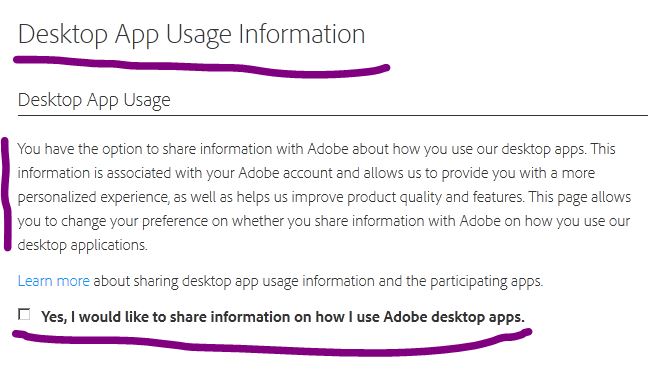665x390 pixels.
Task: Click the purple vertical mark beside the paragraph
Action: pos(6,194)
